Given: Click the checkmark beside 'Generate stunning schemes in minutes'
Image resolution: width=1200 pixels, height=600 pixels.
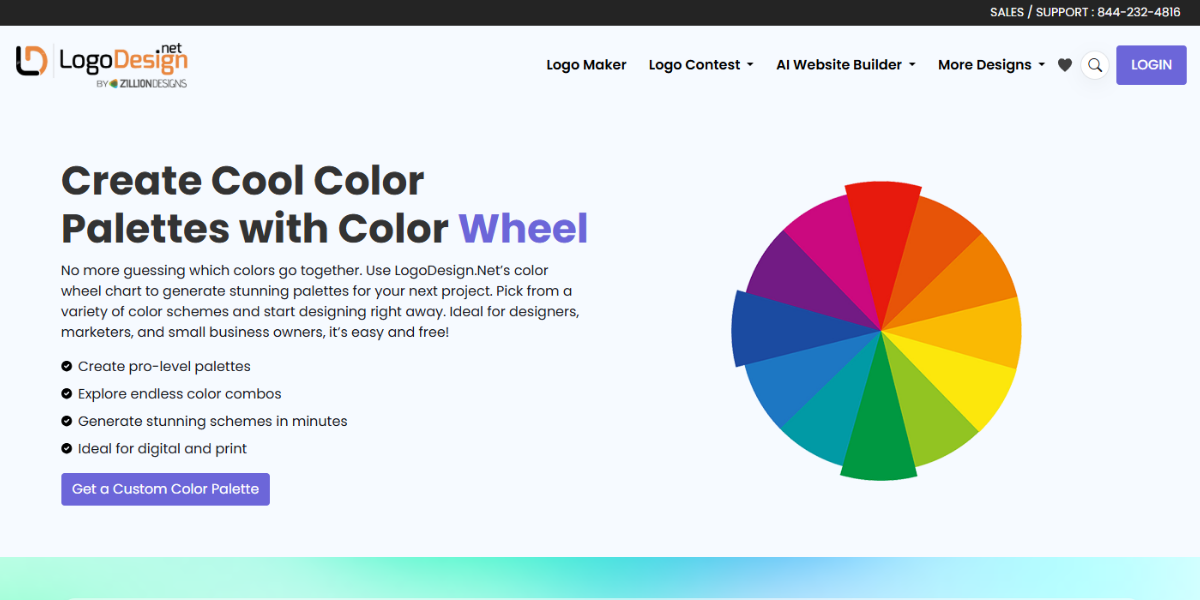Looking at the screenshot, I should pos(66,421).
